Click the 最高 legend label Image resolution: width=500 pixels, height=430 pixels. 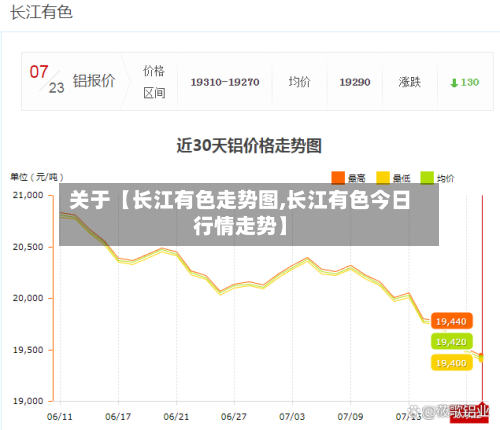pyautogui.click(x=357, y=179)
